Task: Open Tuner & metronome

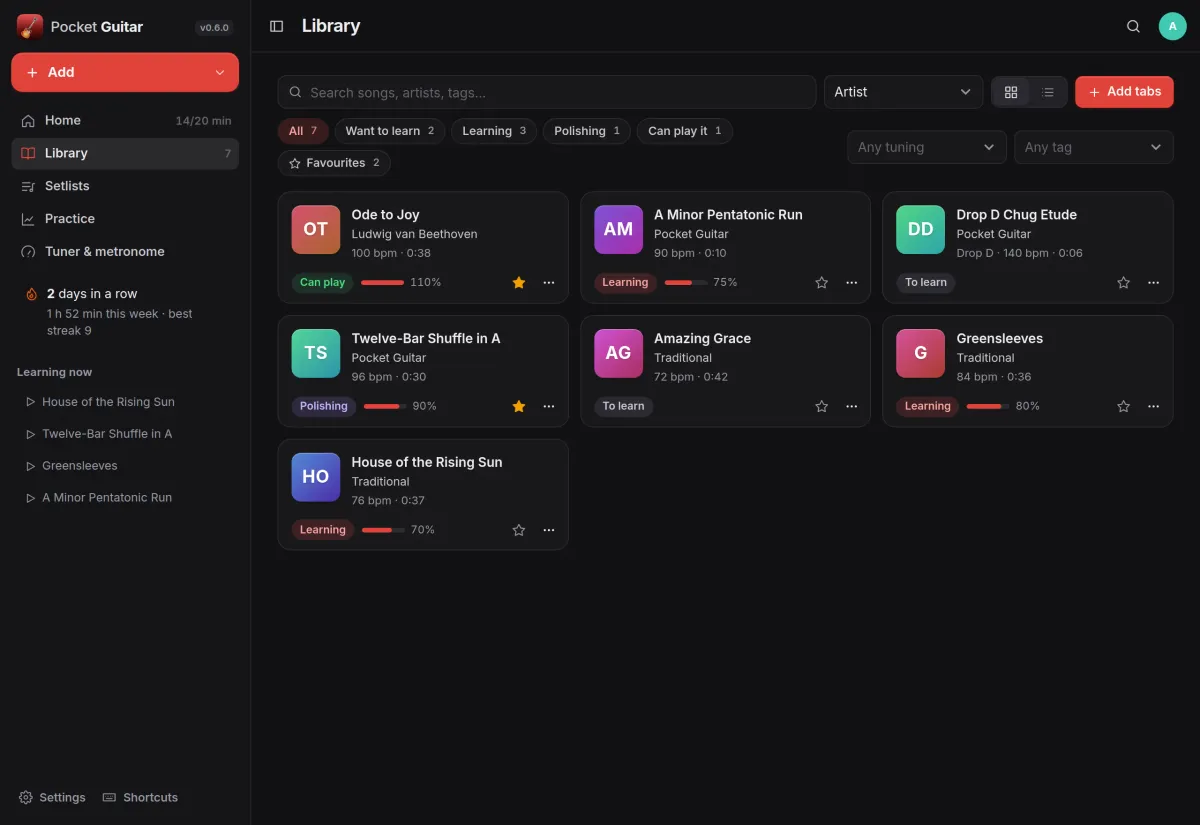Action: tap(125, 252)
